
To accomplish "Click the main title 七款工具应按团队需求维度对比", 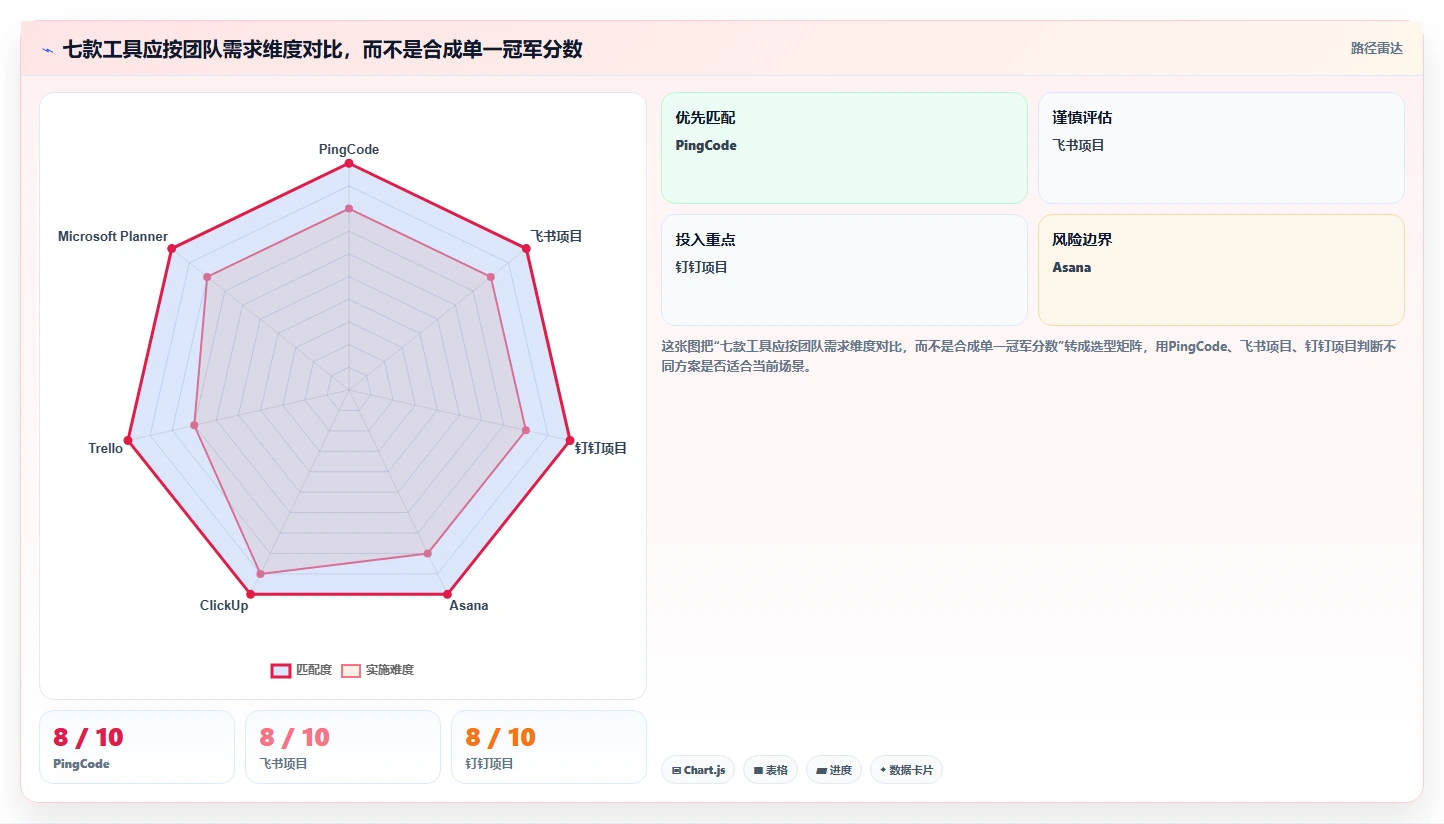I will point(322,49).
